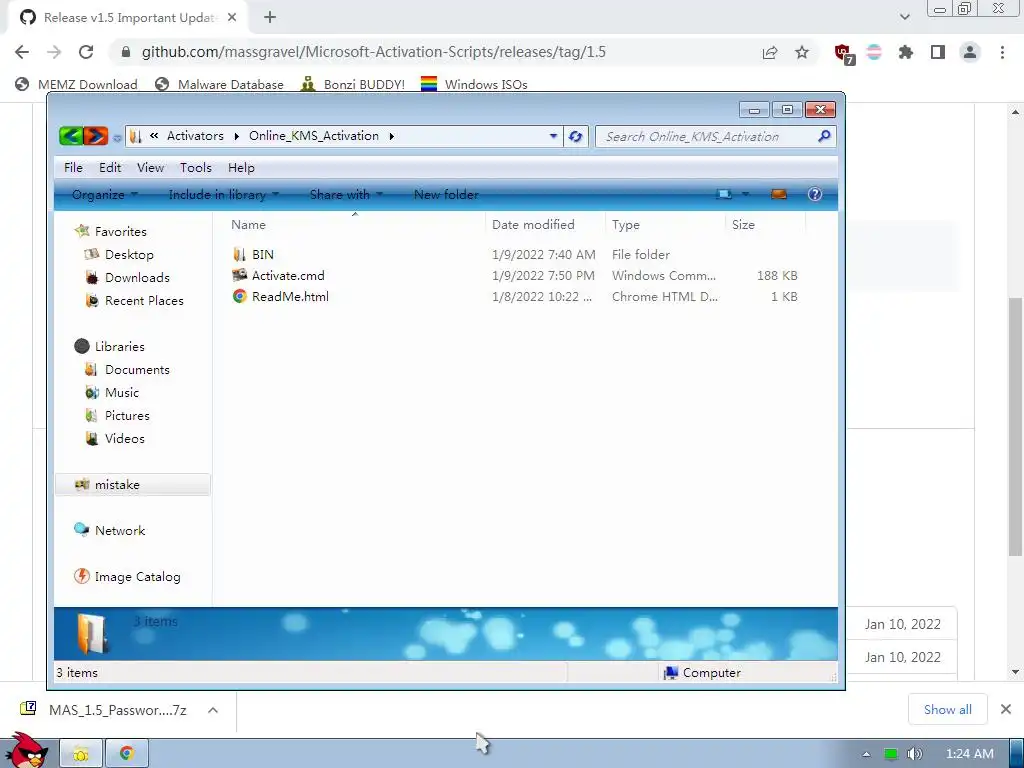Expand the arrow after the Activators breadcrumb
This screenshot has width=1024, height=768.
tap(236, 136)
